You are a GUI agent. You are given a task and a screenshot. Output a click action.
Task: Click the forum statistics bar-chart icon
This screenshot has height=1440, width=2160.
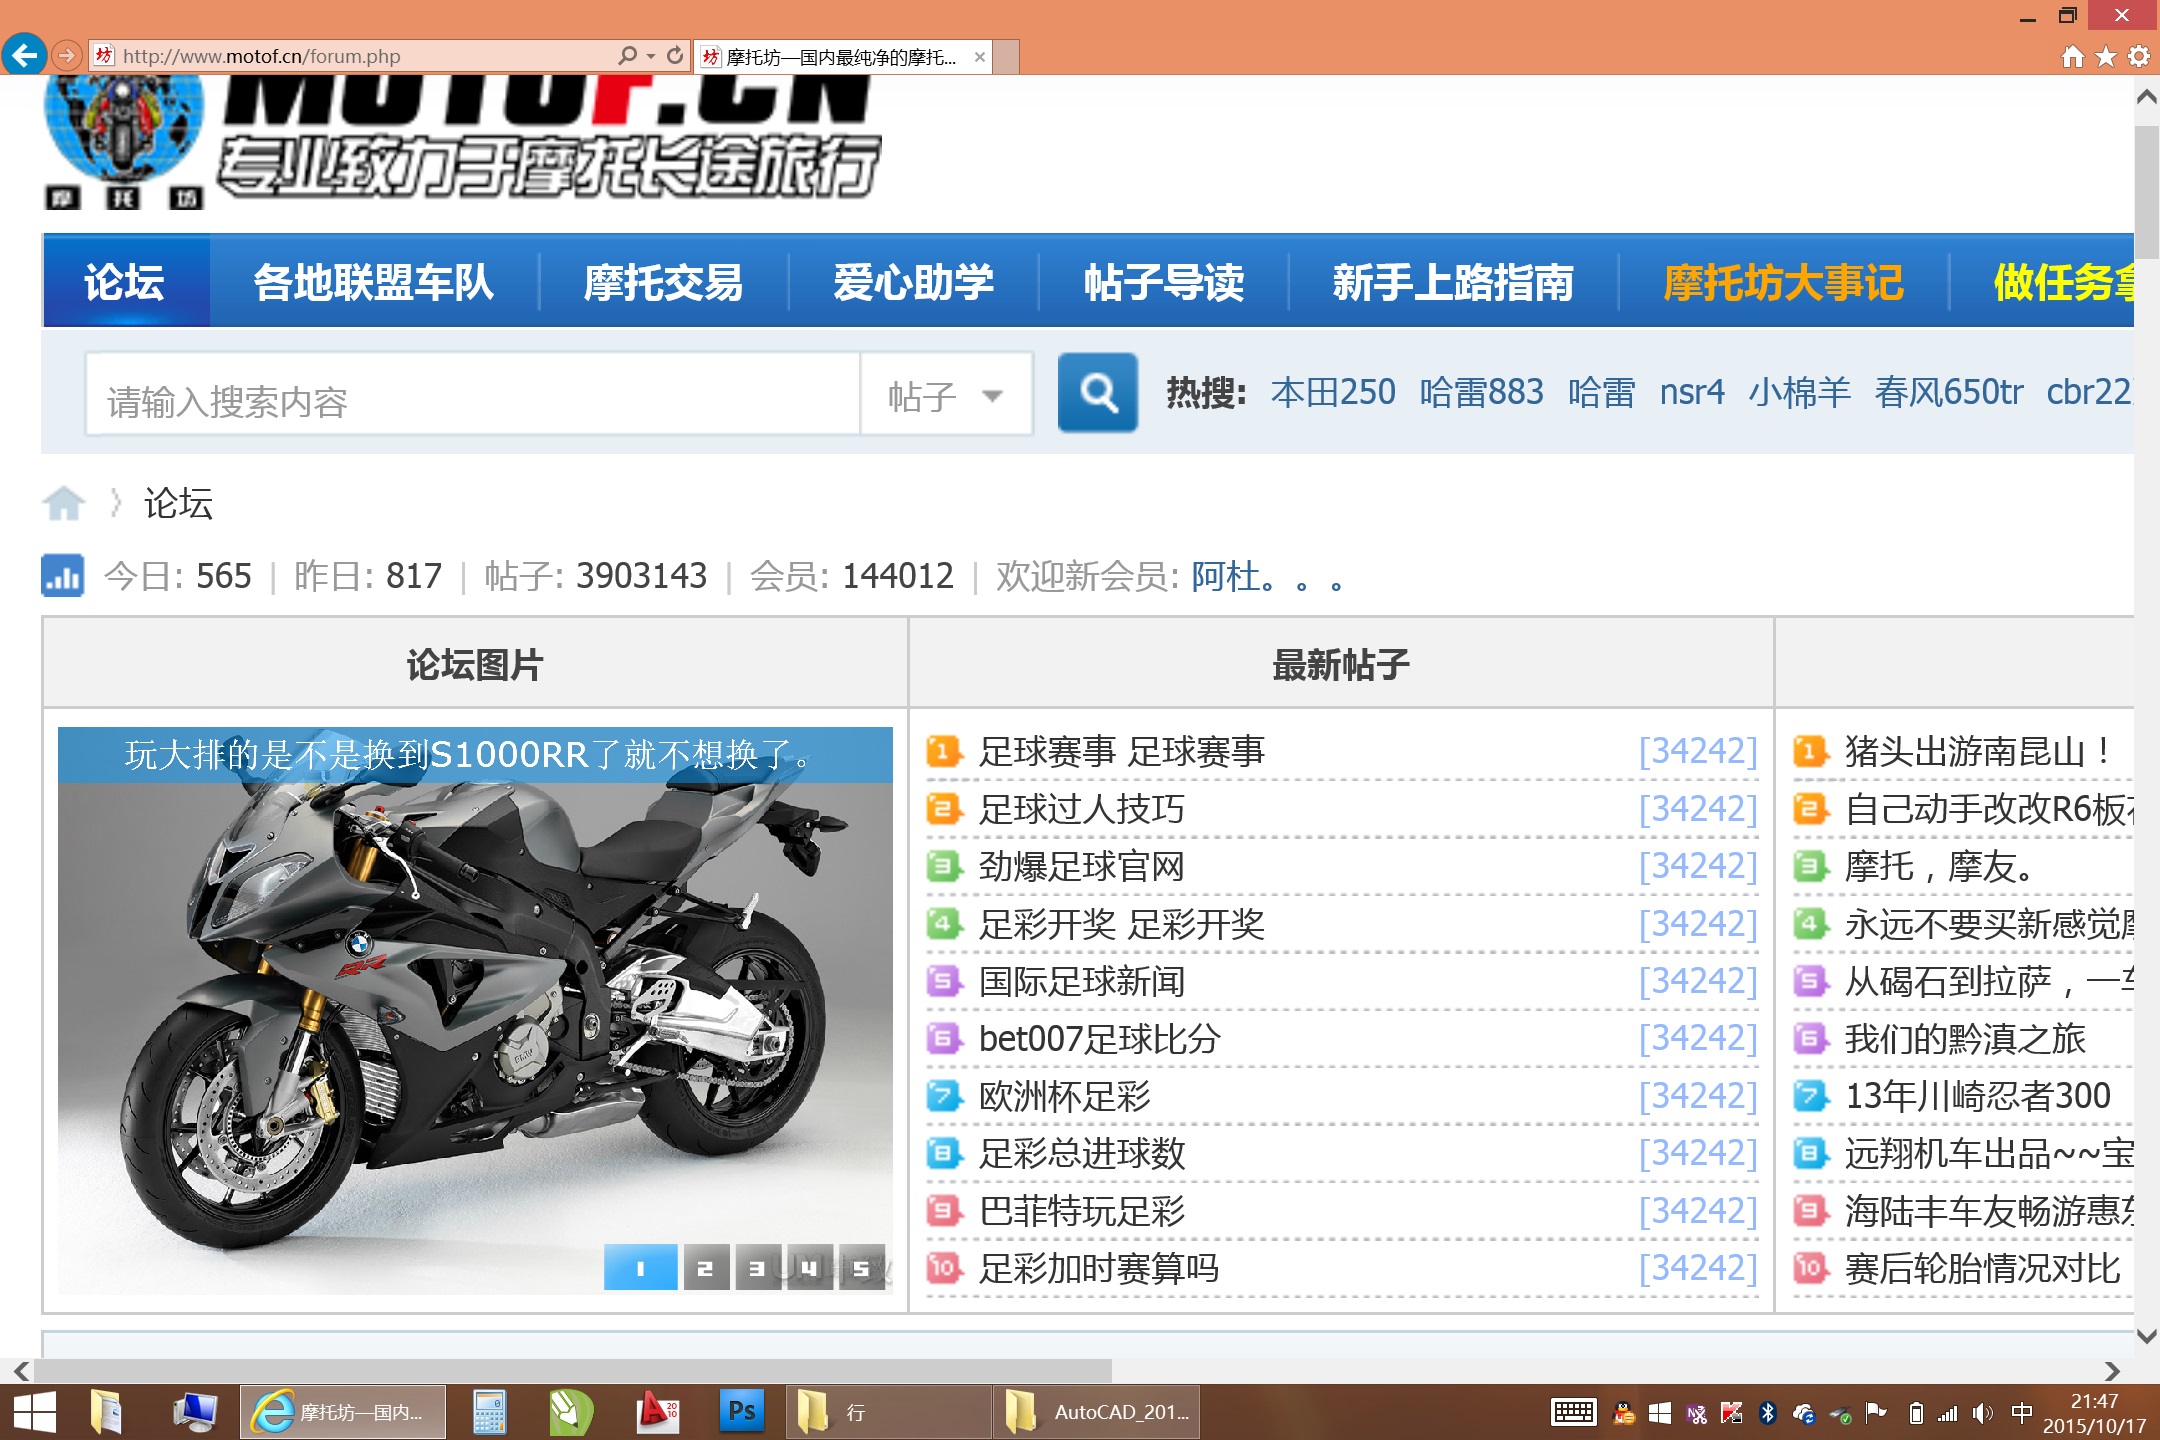(x=62, y=576)
